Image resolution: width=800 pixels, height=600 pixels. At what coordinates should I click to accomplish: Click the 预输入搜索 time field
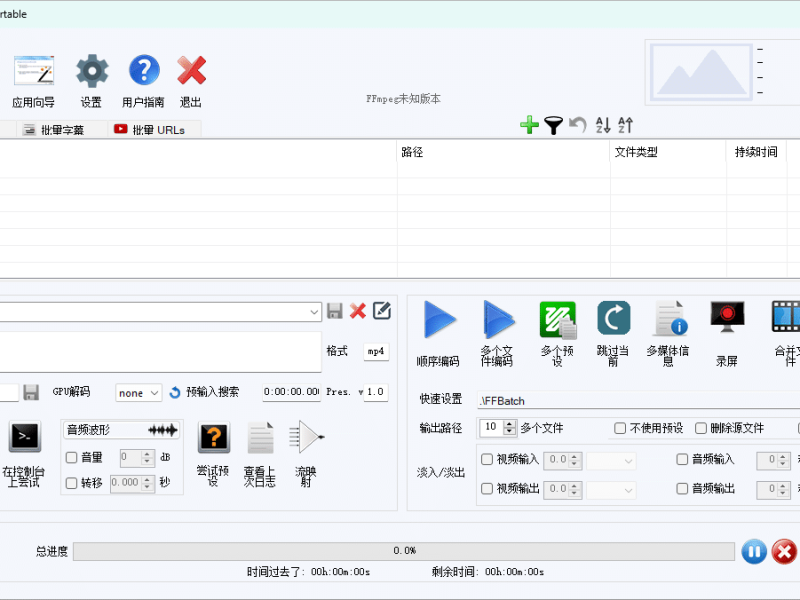pos(291,392)
